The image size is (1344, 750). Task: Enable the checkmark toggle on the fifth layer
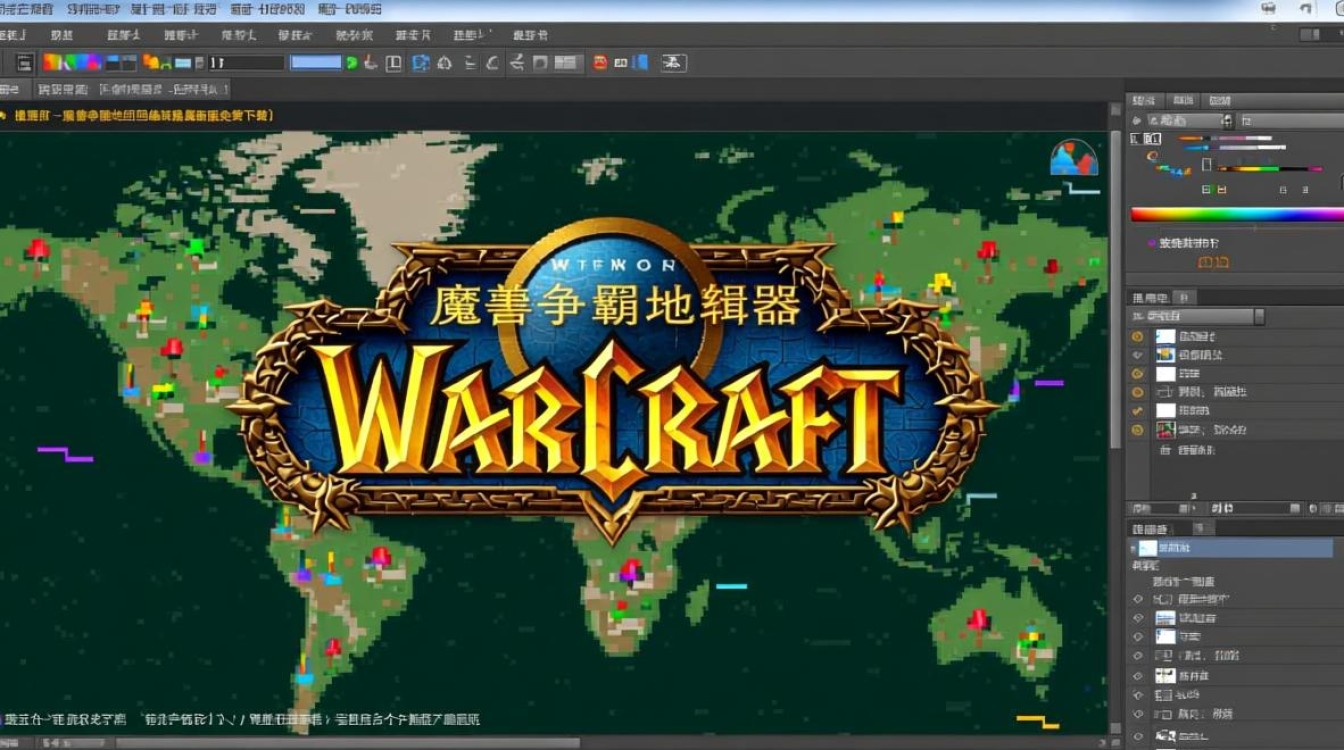[x=1136, y=410]
